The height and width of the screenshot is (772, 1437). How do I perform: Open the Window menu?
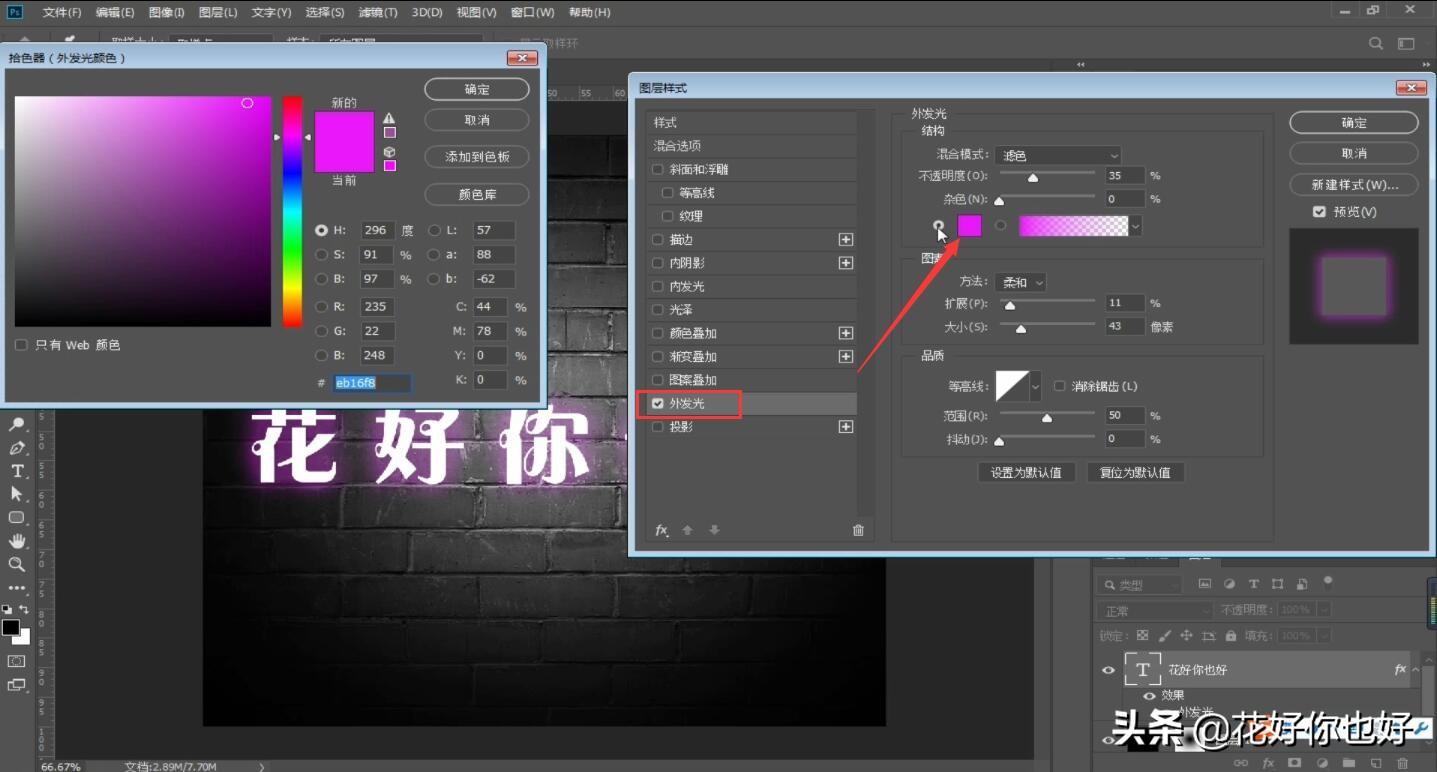tap(532, 13)
